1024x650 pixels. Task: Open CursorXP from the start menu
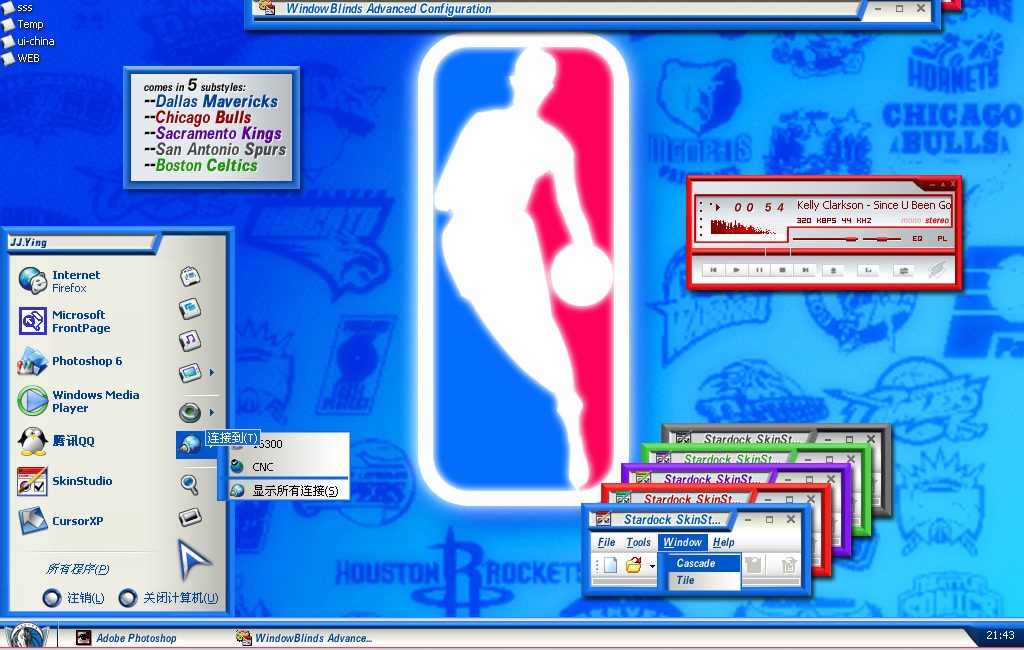[60, 521]
